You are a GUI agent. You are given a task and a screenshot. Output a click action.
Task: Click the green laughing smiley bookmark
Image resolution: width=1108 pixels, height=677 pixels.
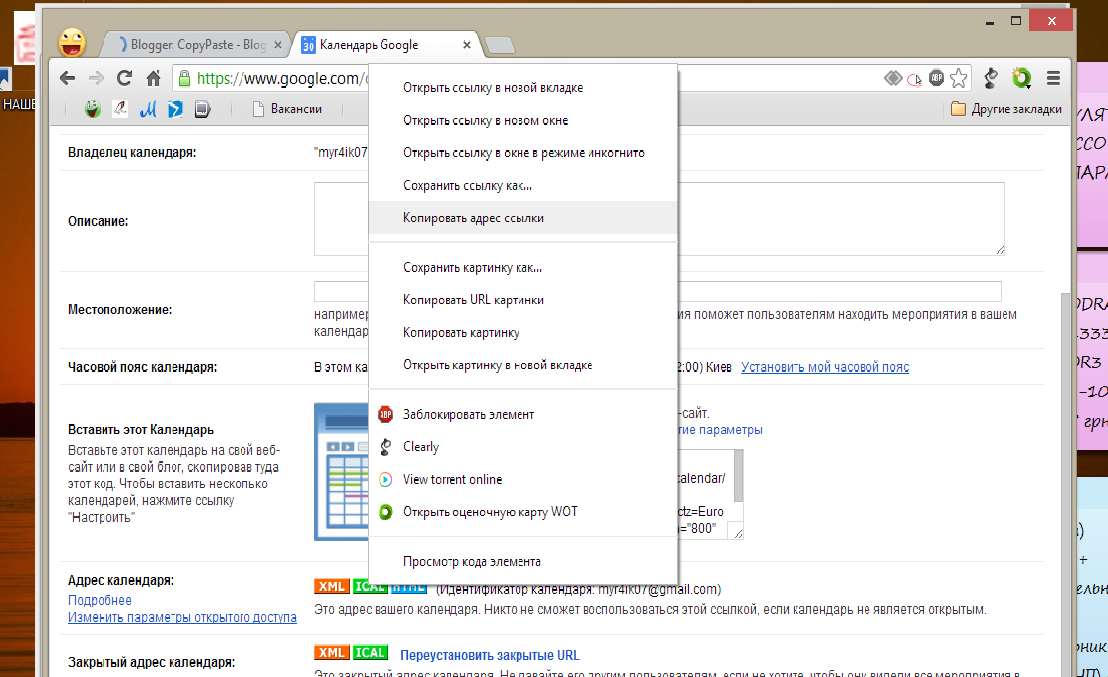[92, 109]
